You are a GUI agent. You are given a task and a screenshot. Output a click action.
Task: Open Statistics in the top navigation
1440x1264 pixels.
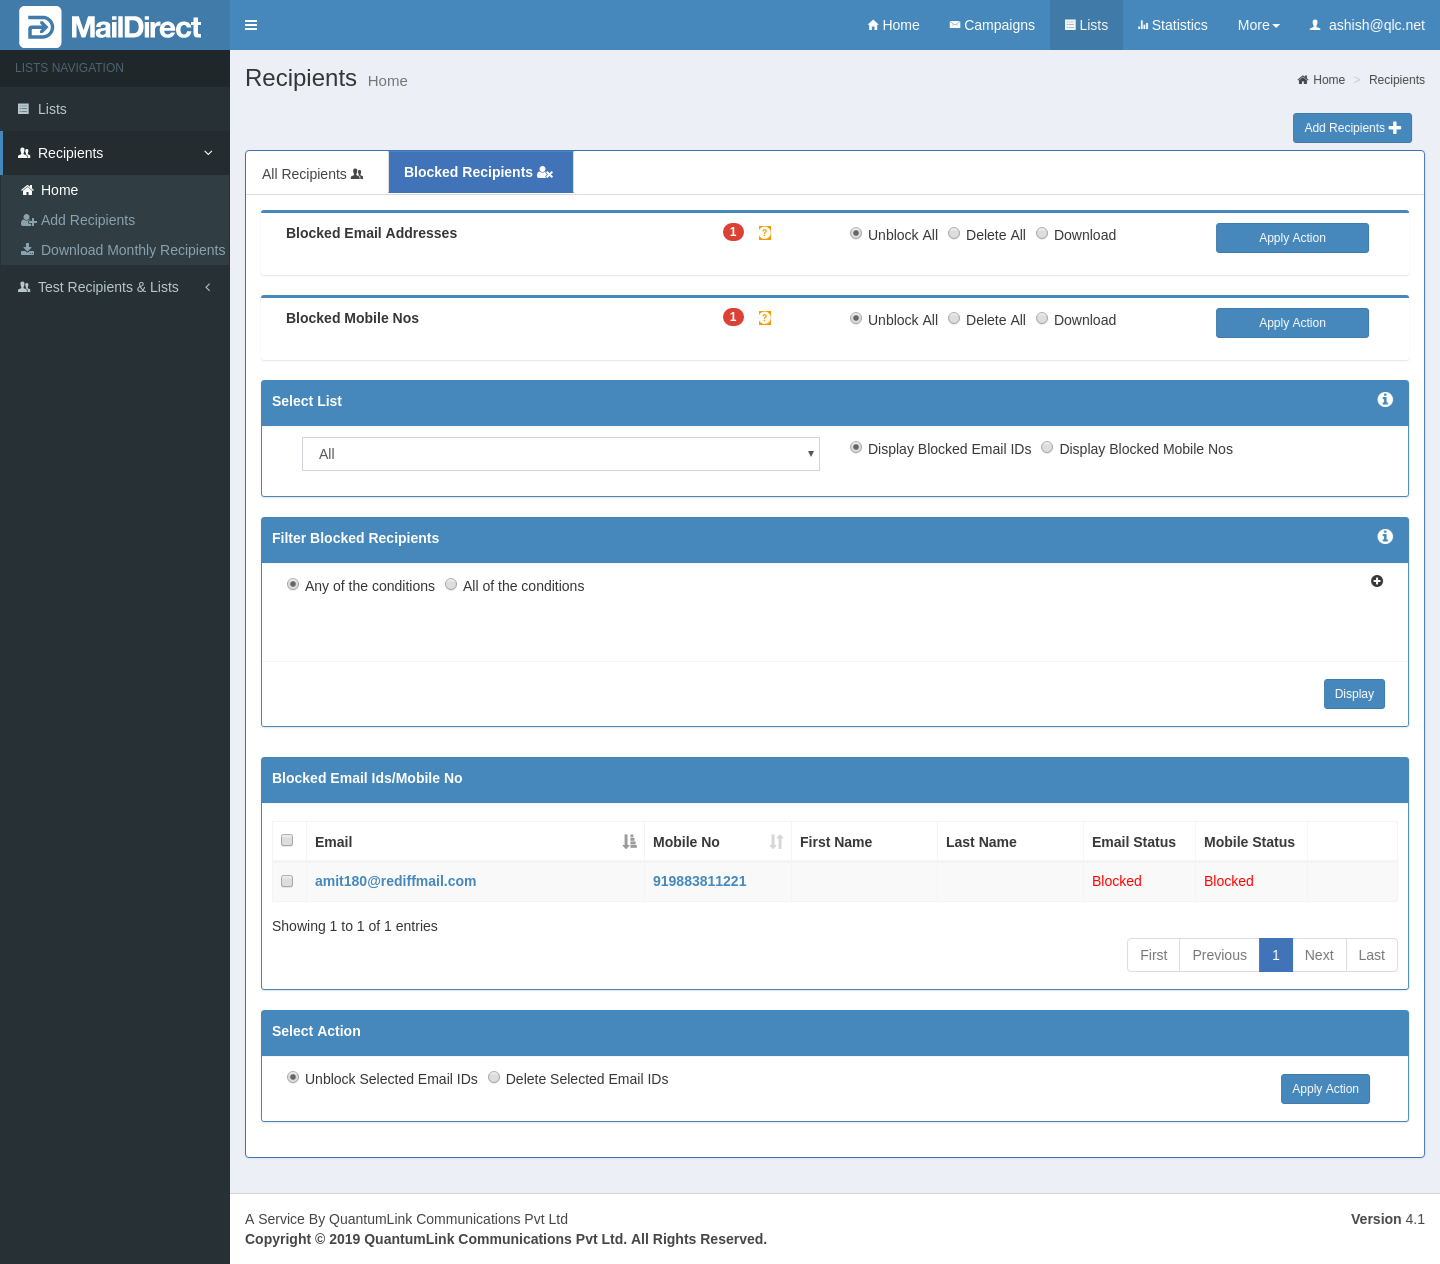1172,25
